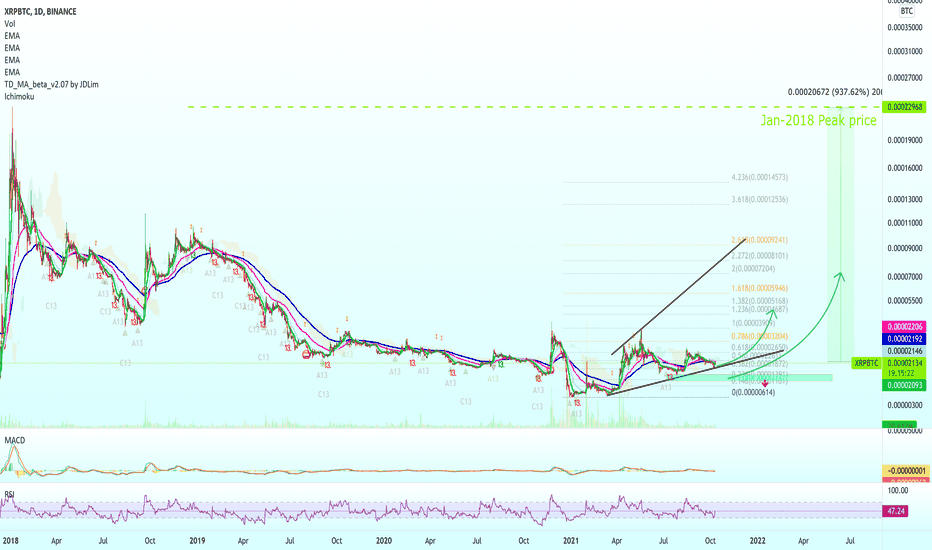932x550 pixels.
Task: Select the Vol indicator legend label
Action: 10,24
